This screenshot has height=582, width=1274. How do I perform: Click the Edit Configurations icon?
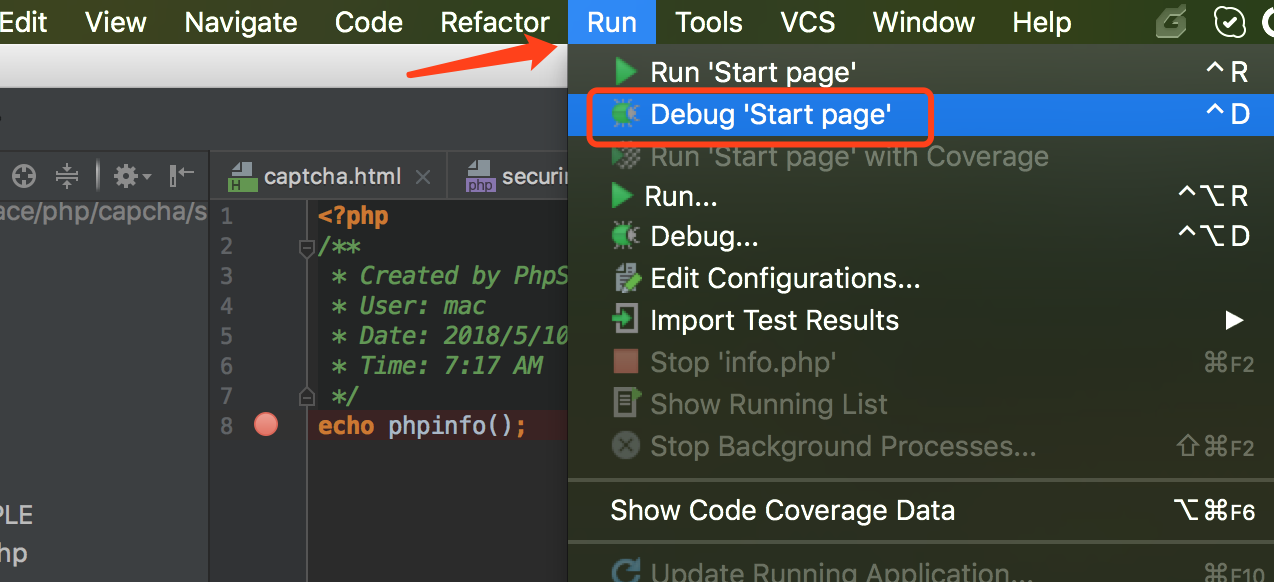[626, 278]
